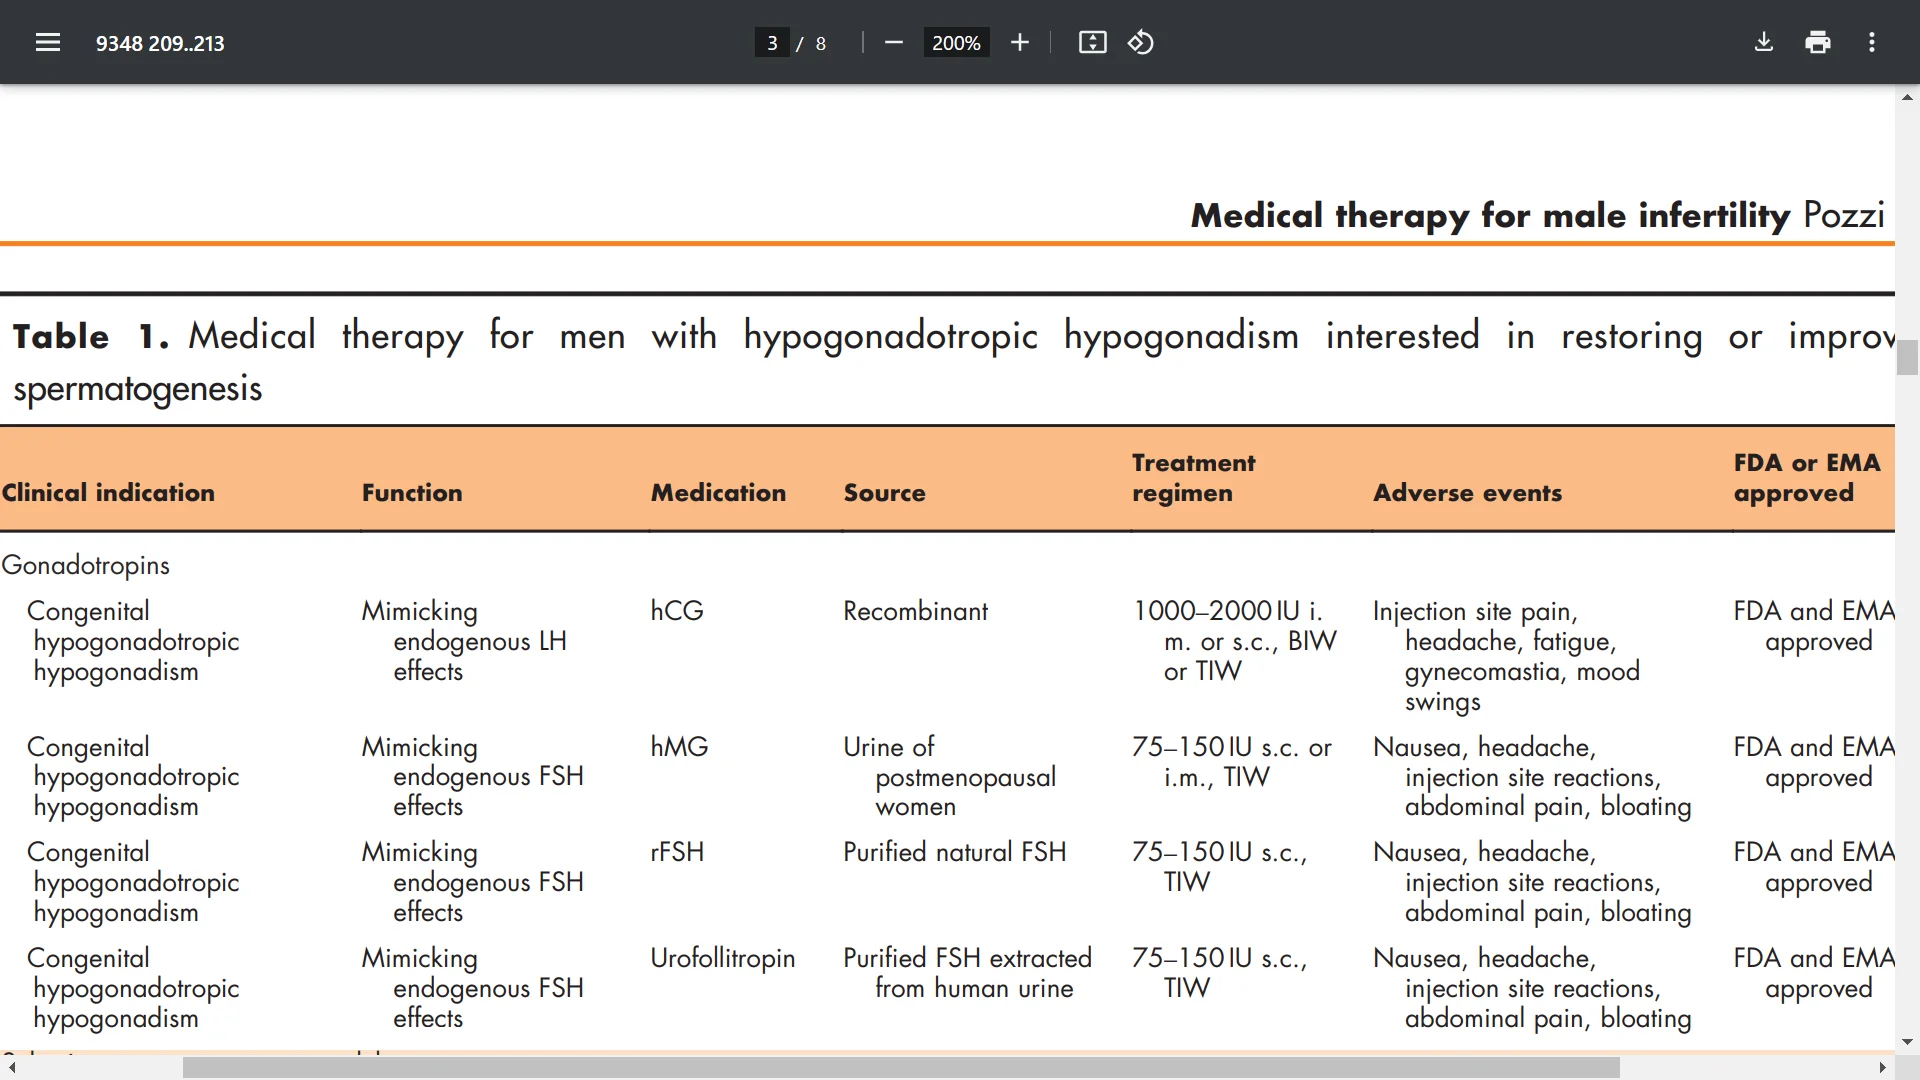Click the horizontal scrollbar thumb
Viewport: 1920px width, 1080px height.
point(901,1068)
